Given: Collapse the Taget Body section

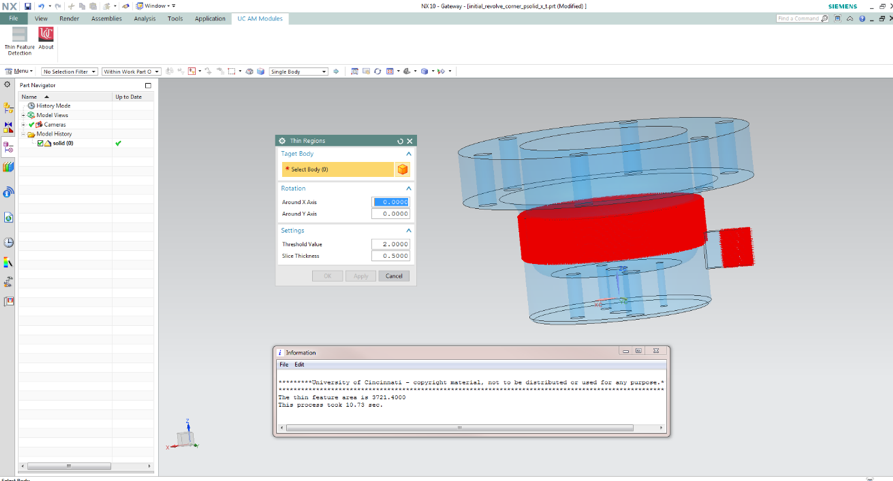Looking at the screenshot, I should (408, 154).
